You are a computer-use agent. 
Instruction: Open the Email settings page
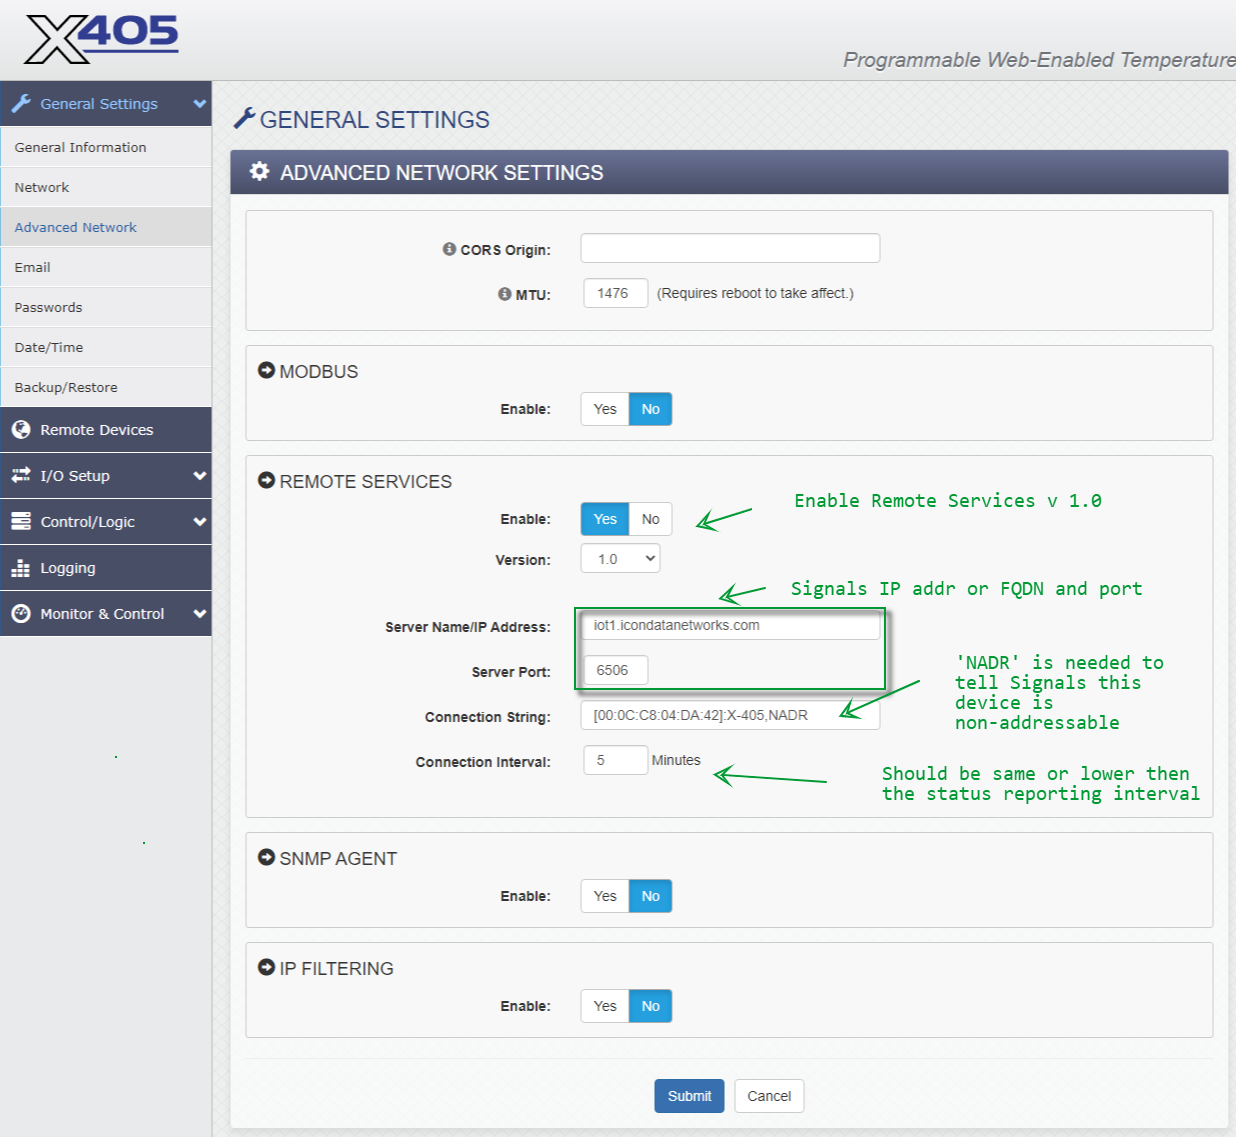coord(33,267)
